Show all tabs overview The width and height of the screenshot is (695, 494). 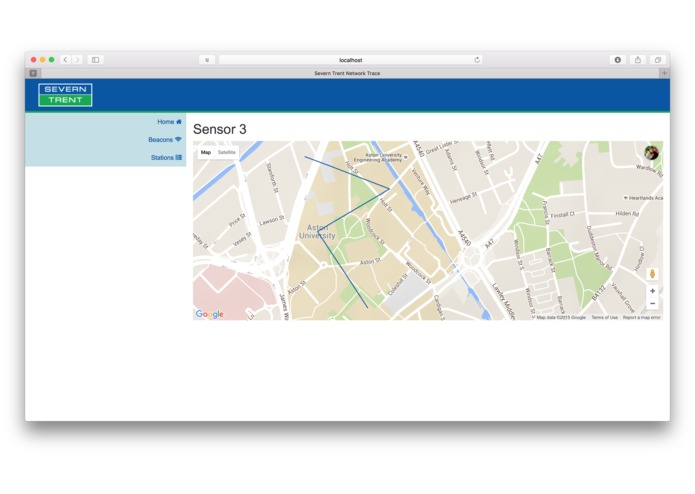658,60
